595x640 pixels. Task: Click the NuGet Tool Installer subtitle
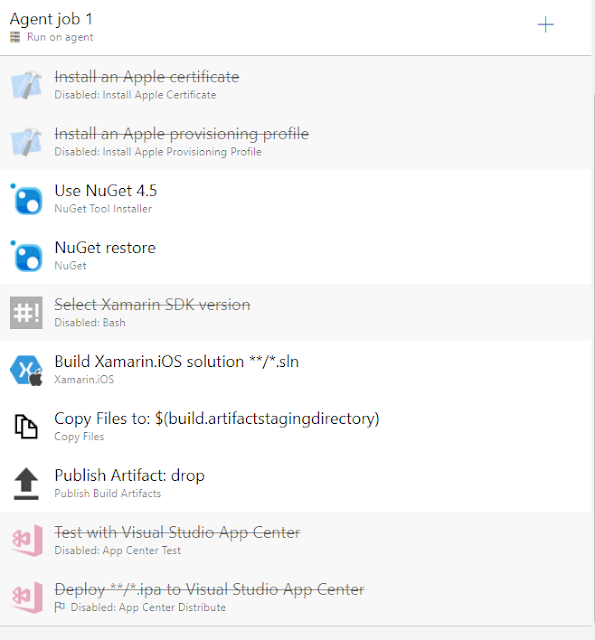click(103, 209)
